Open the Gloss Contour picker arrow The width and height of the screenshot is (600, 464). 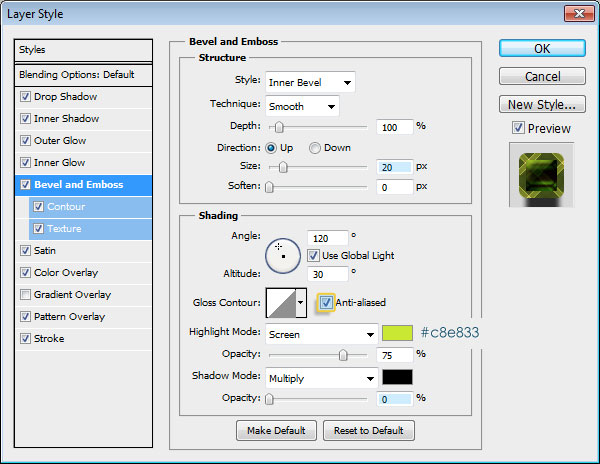[x=301, y=302]
